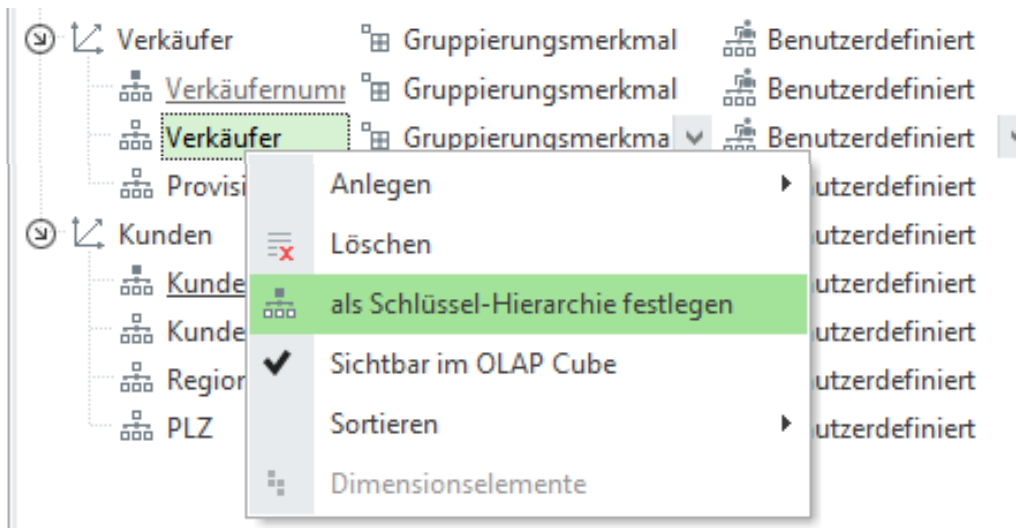Open the underlined Verkäufernummer hierarchy
This screenshot has height=529, width=1019.
click(254, 89)
